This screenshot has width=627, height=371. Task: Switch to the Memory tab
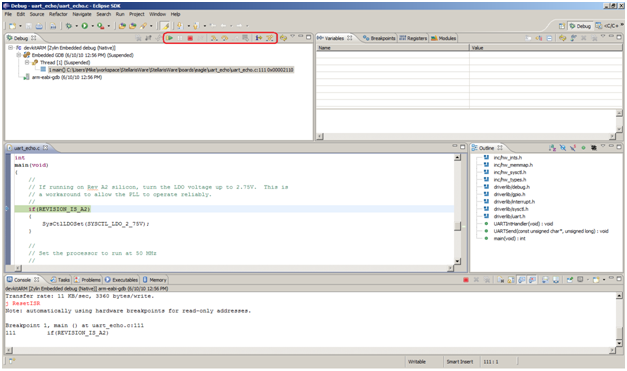(154, 280)
